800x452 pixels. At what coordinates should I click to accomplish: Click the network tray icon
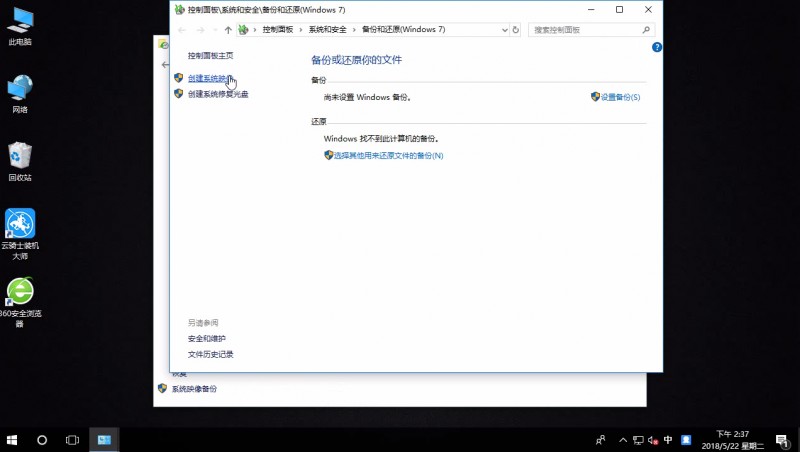[638, 440]
